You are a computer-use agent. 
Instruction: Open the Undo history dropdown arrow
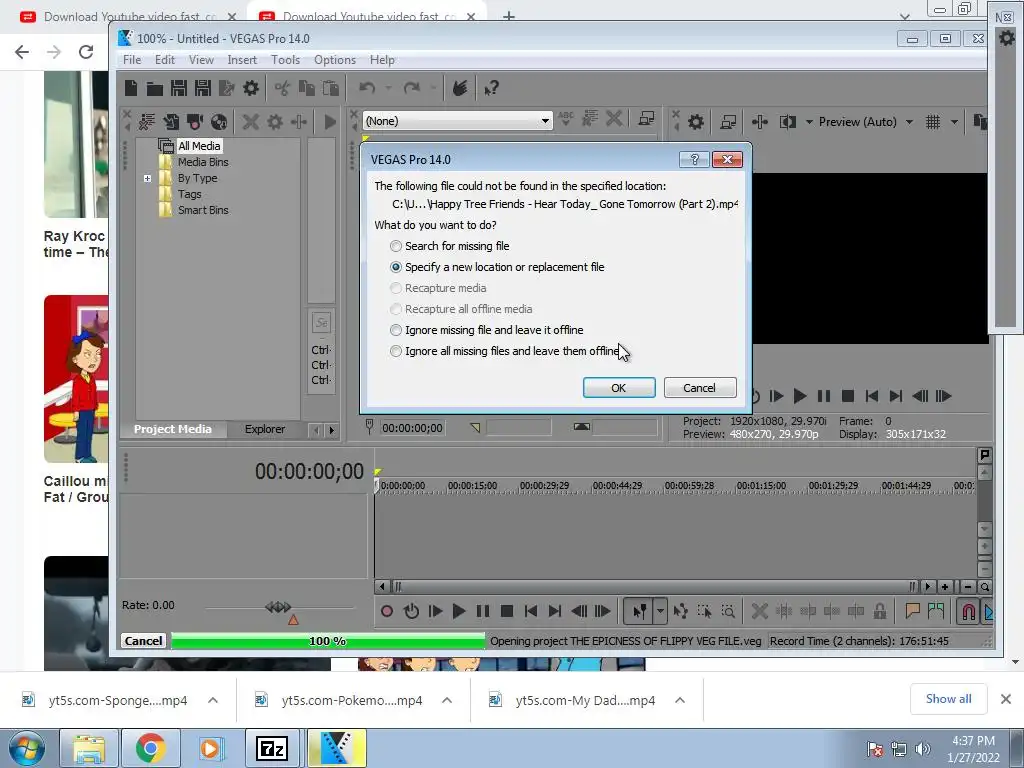coord(388,88)
